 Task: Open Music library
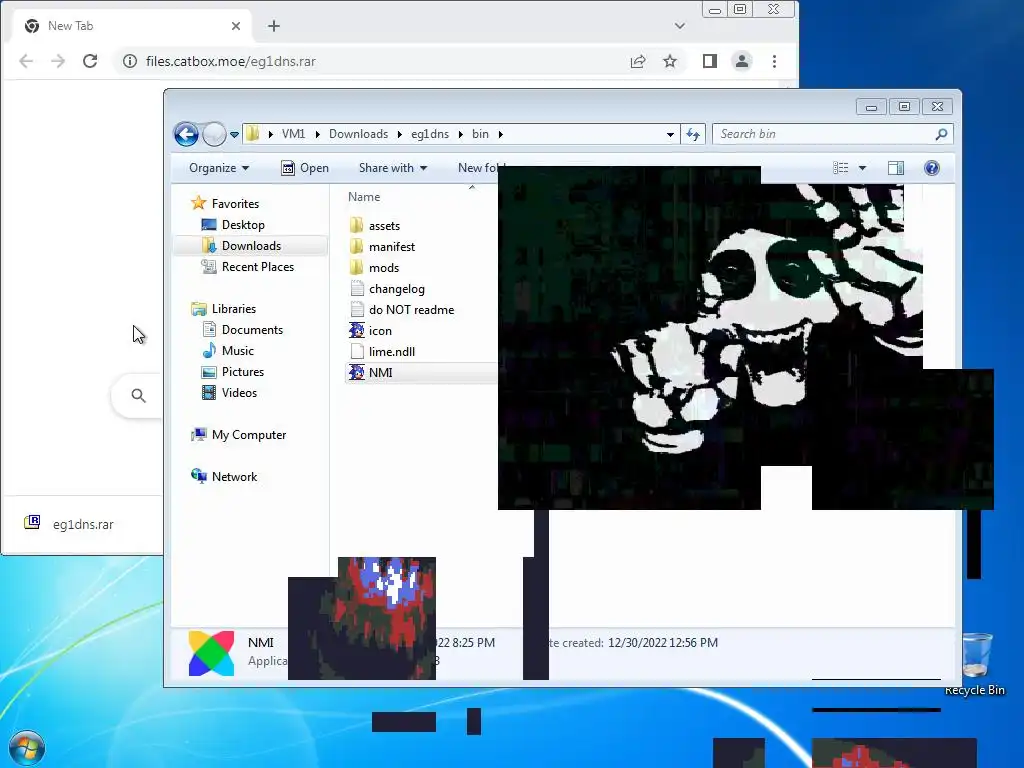(x=238, y=351)
